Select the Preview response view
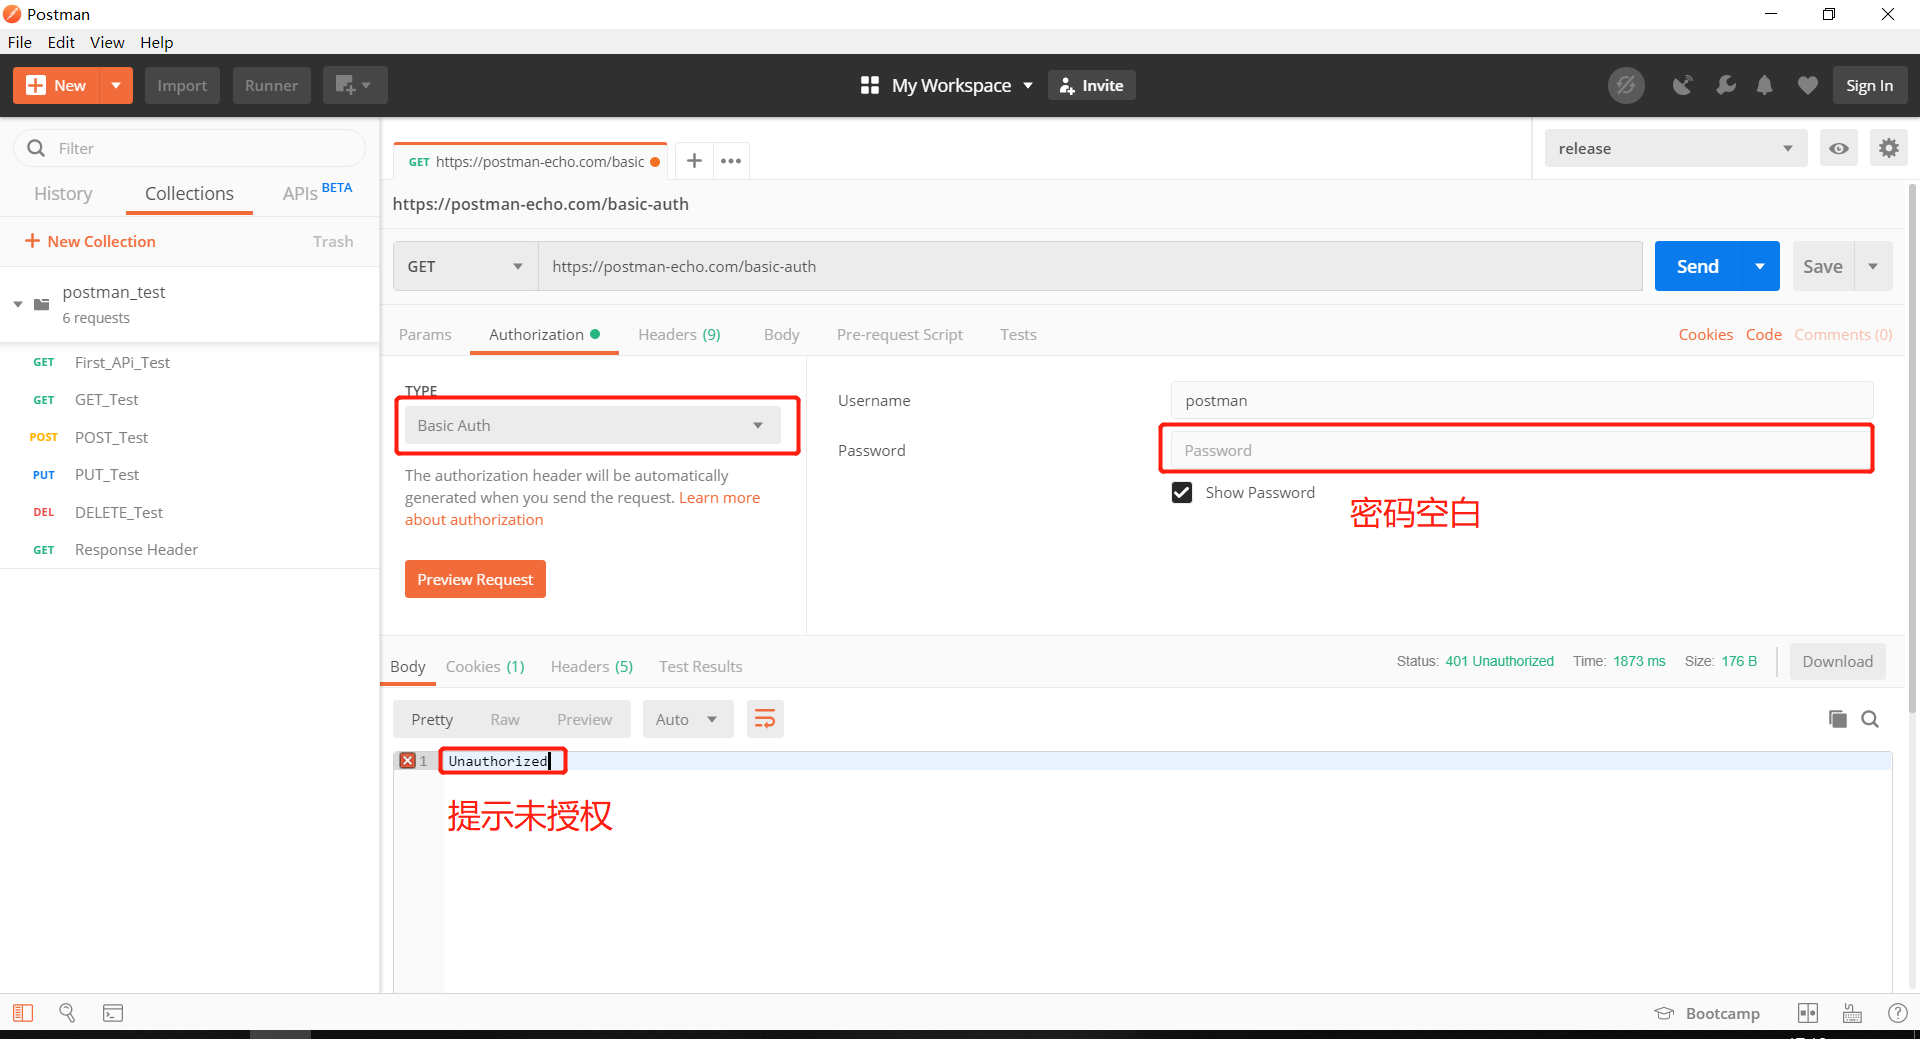The height and width of the screenshot is (1039, 1920). [584, 720]
